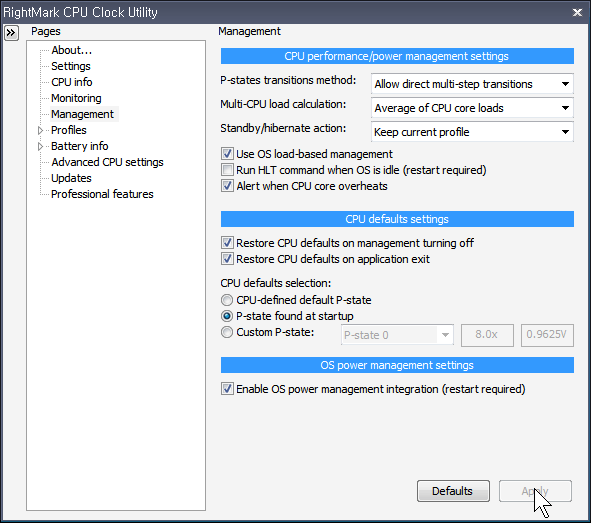The width and height of the screenshot is (591, 523).
Task: Open Multi-CPU load calculation dropdown
Action: coord(472,108)
